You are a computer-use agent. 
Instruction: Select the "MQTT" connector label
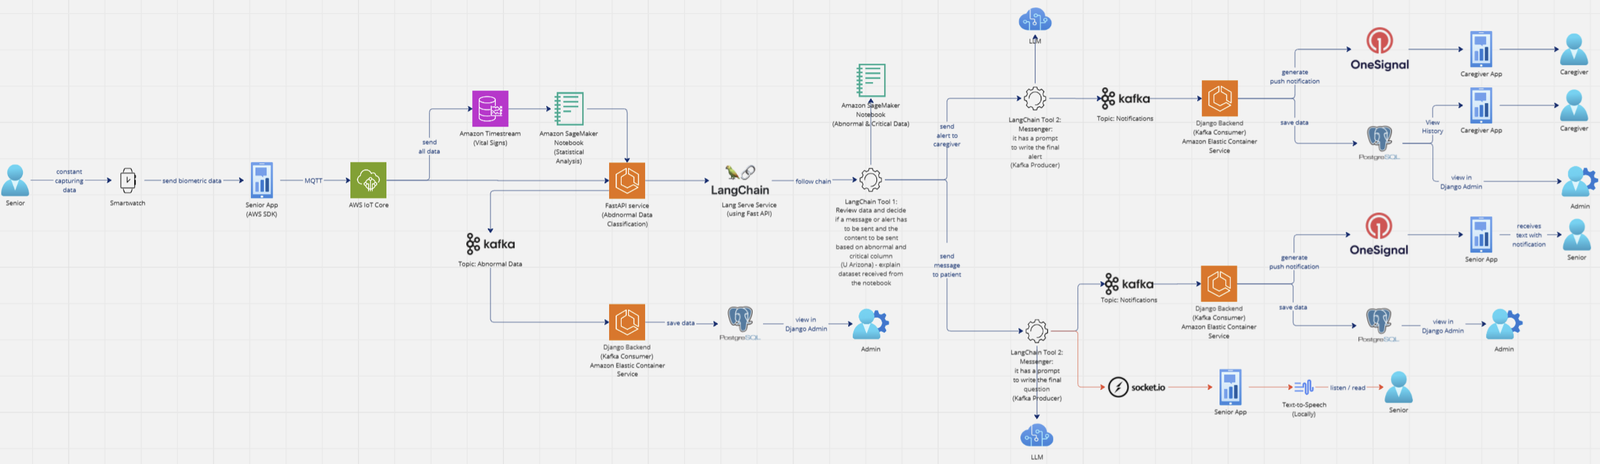pyautogui.click(x=314, y=181)
